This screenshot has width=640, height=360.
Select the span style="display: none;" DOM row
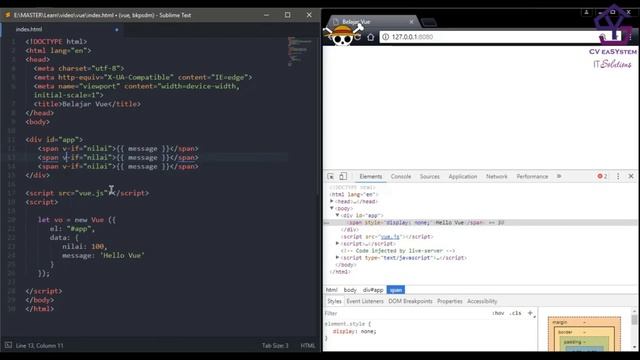click(480, 222)
